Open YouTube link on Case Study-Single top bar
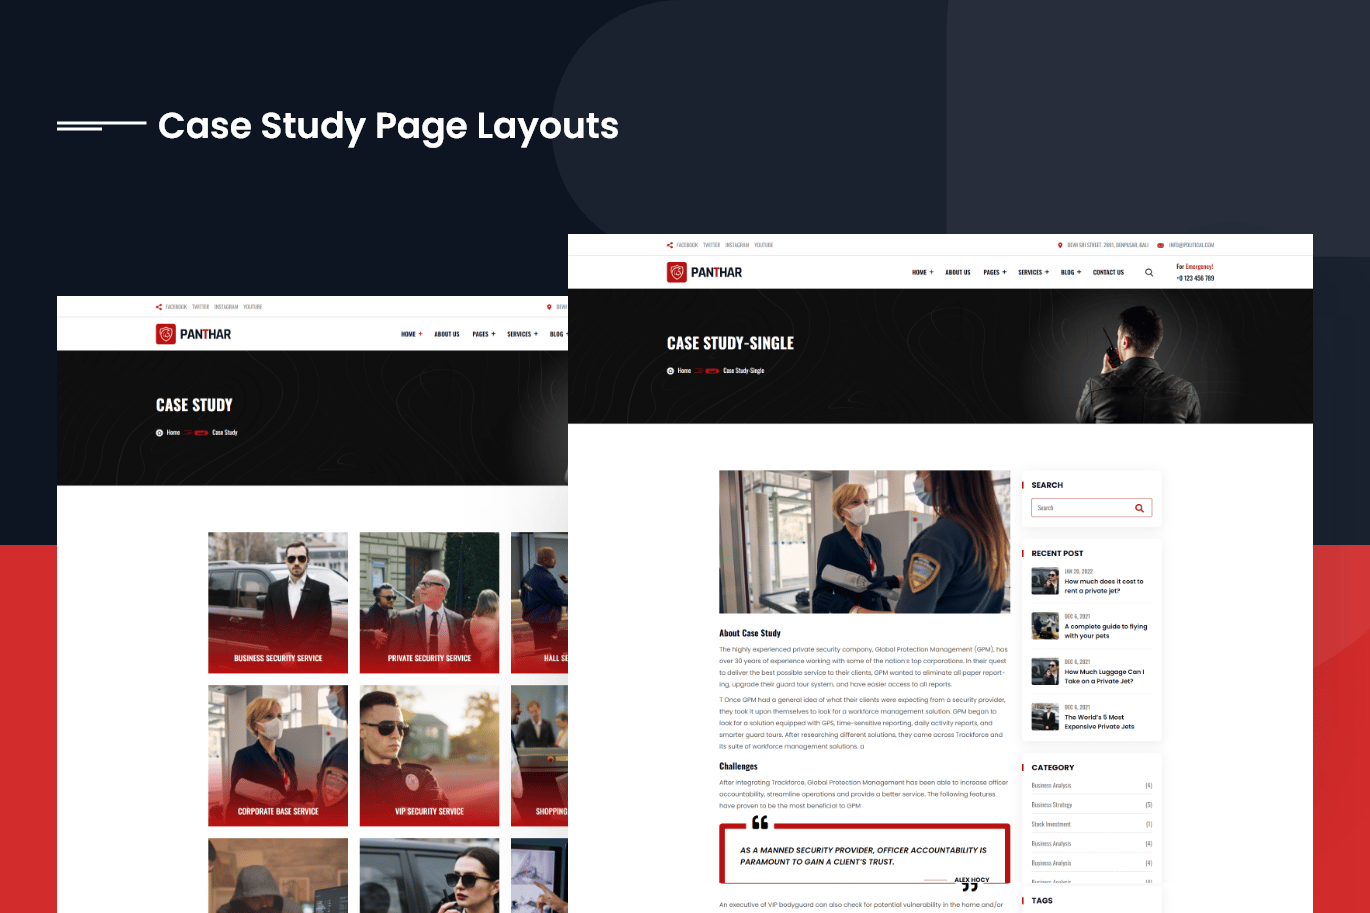The width and height of the screenshot is (1370, 913). point(763,245)
